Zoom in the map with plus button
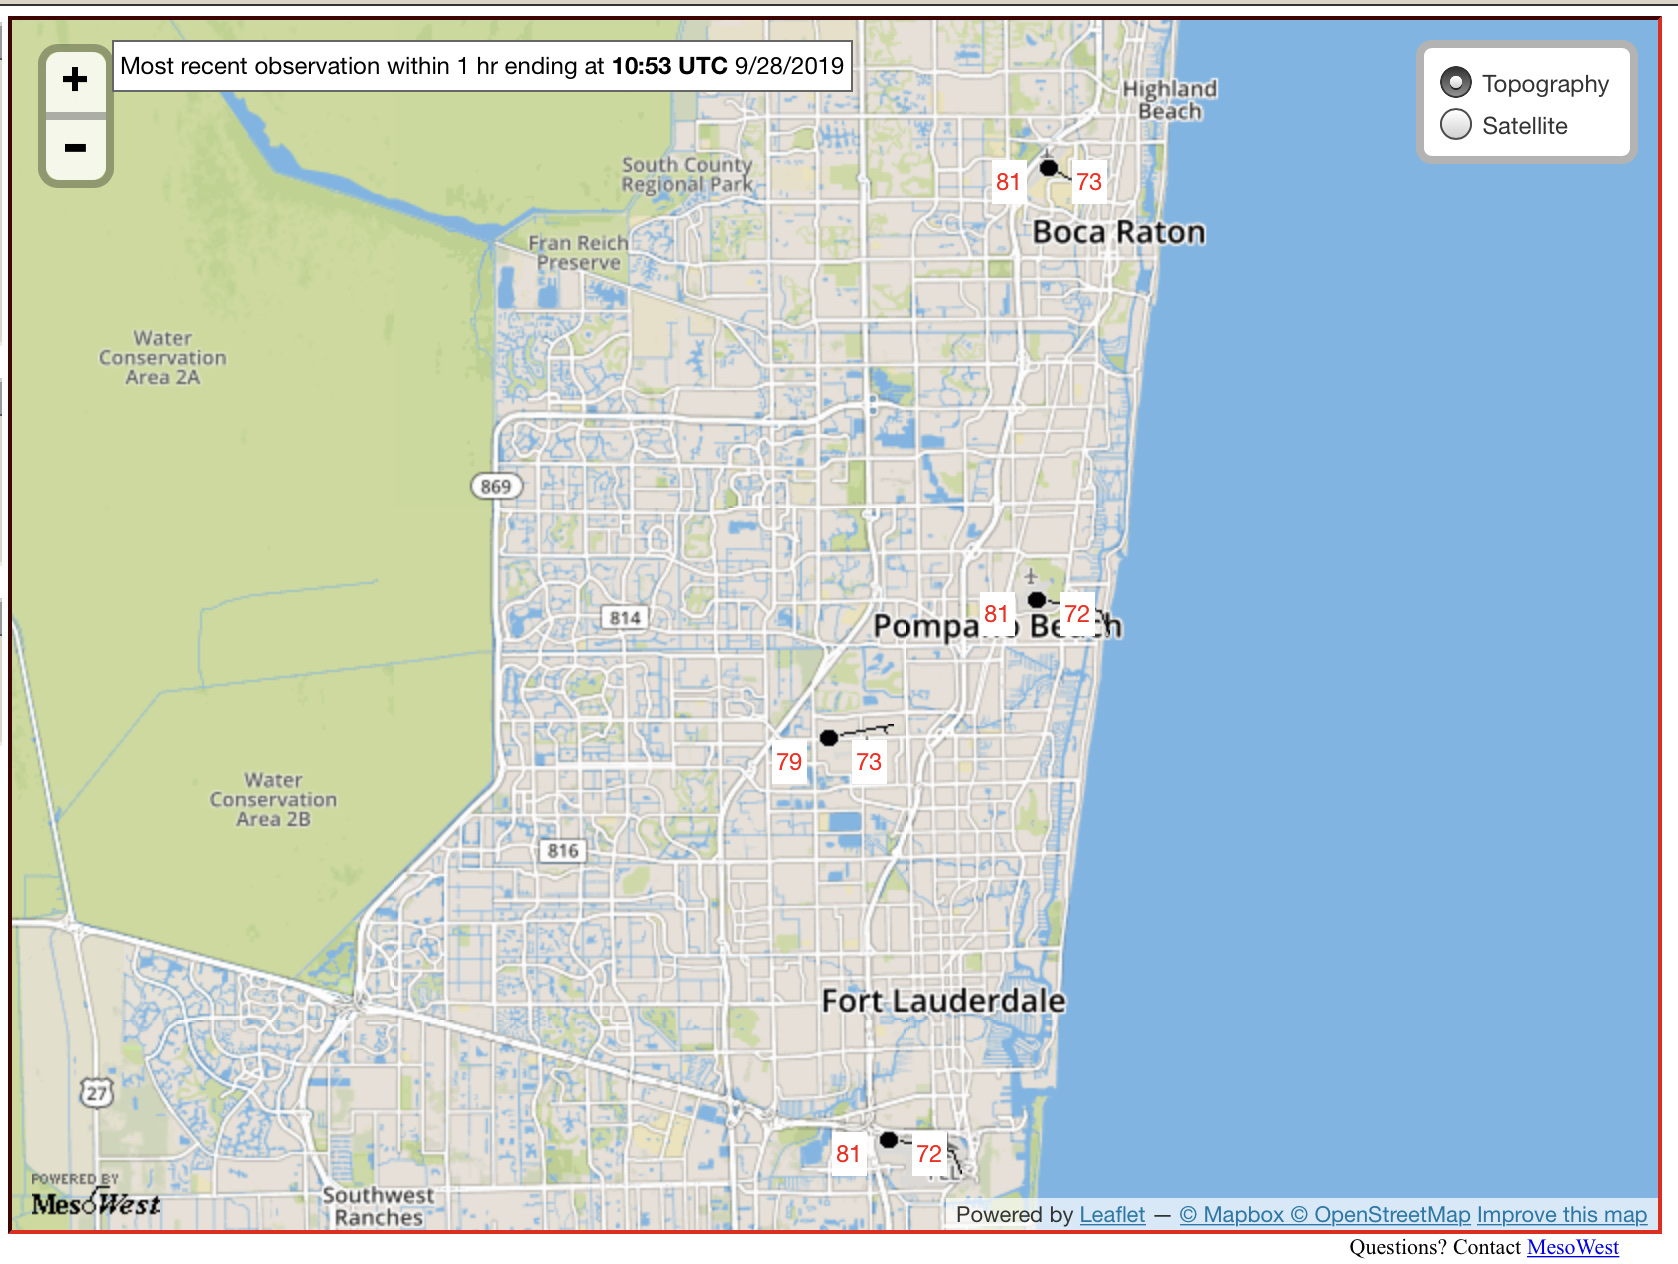 point(75,80)
